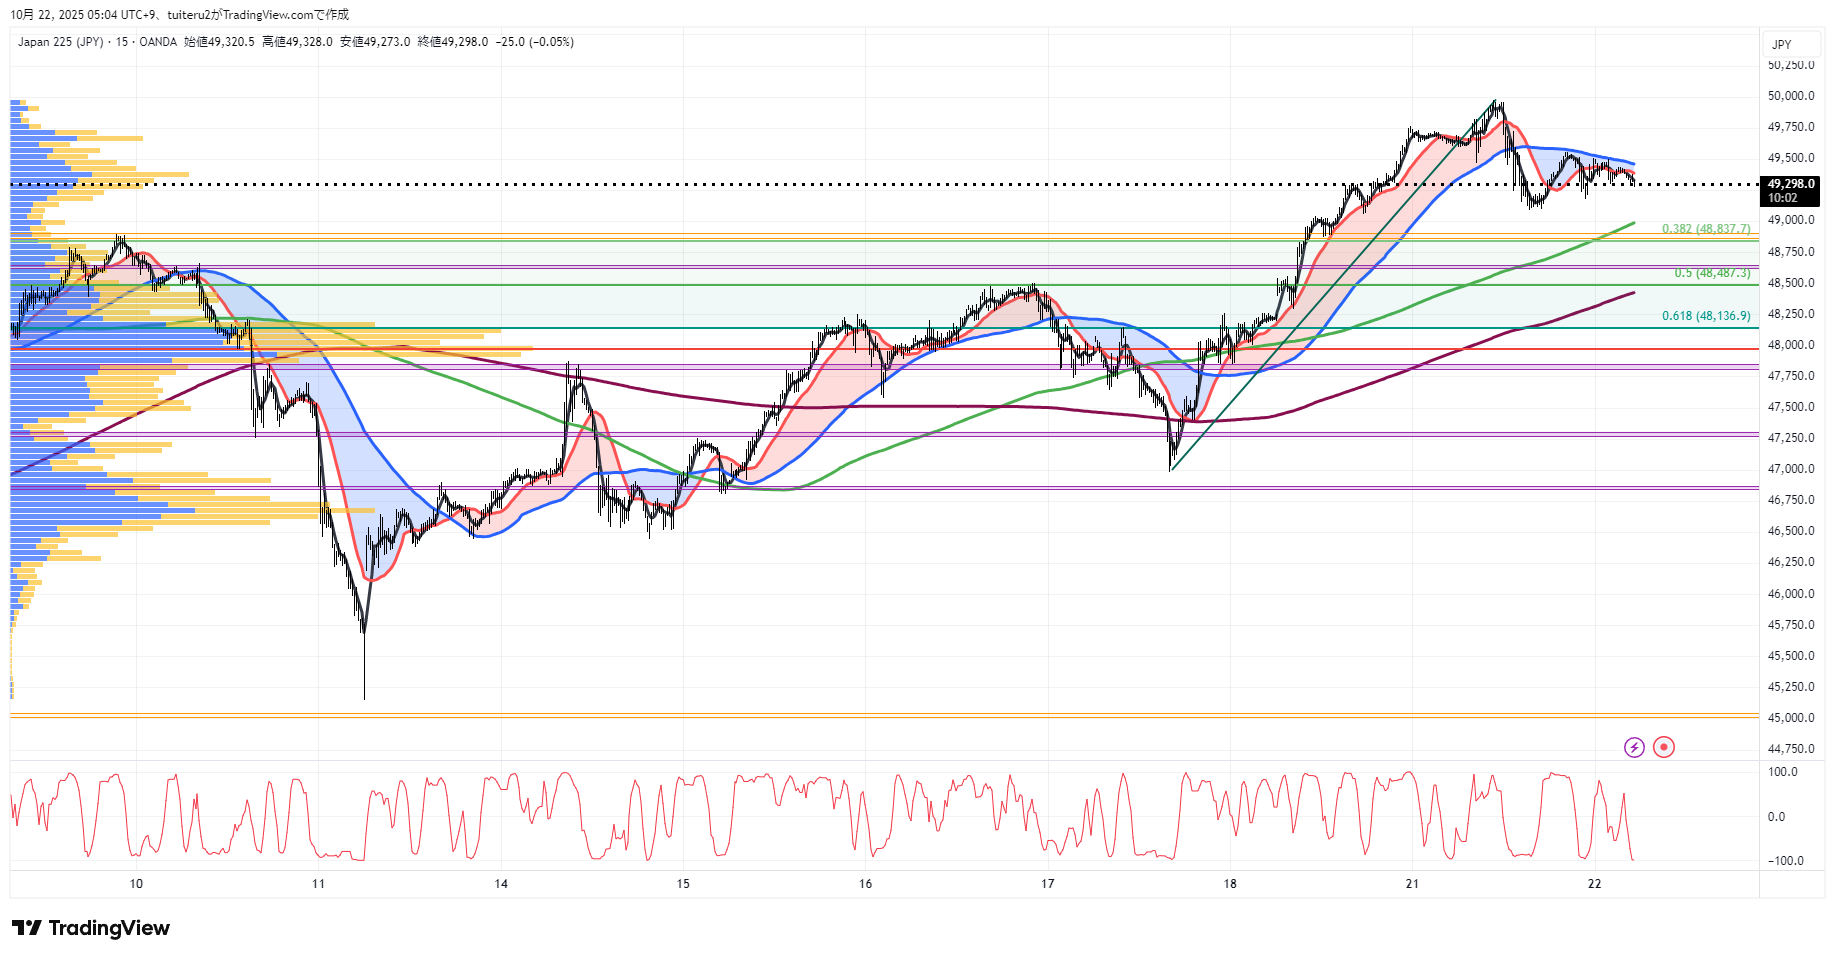Click the -100.0 label on oscillator scale
This screenshot has width=1835, height=958.
click(x=1785, y=861)
